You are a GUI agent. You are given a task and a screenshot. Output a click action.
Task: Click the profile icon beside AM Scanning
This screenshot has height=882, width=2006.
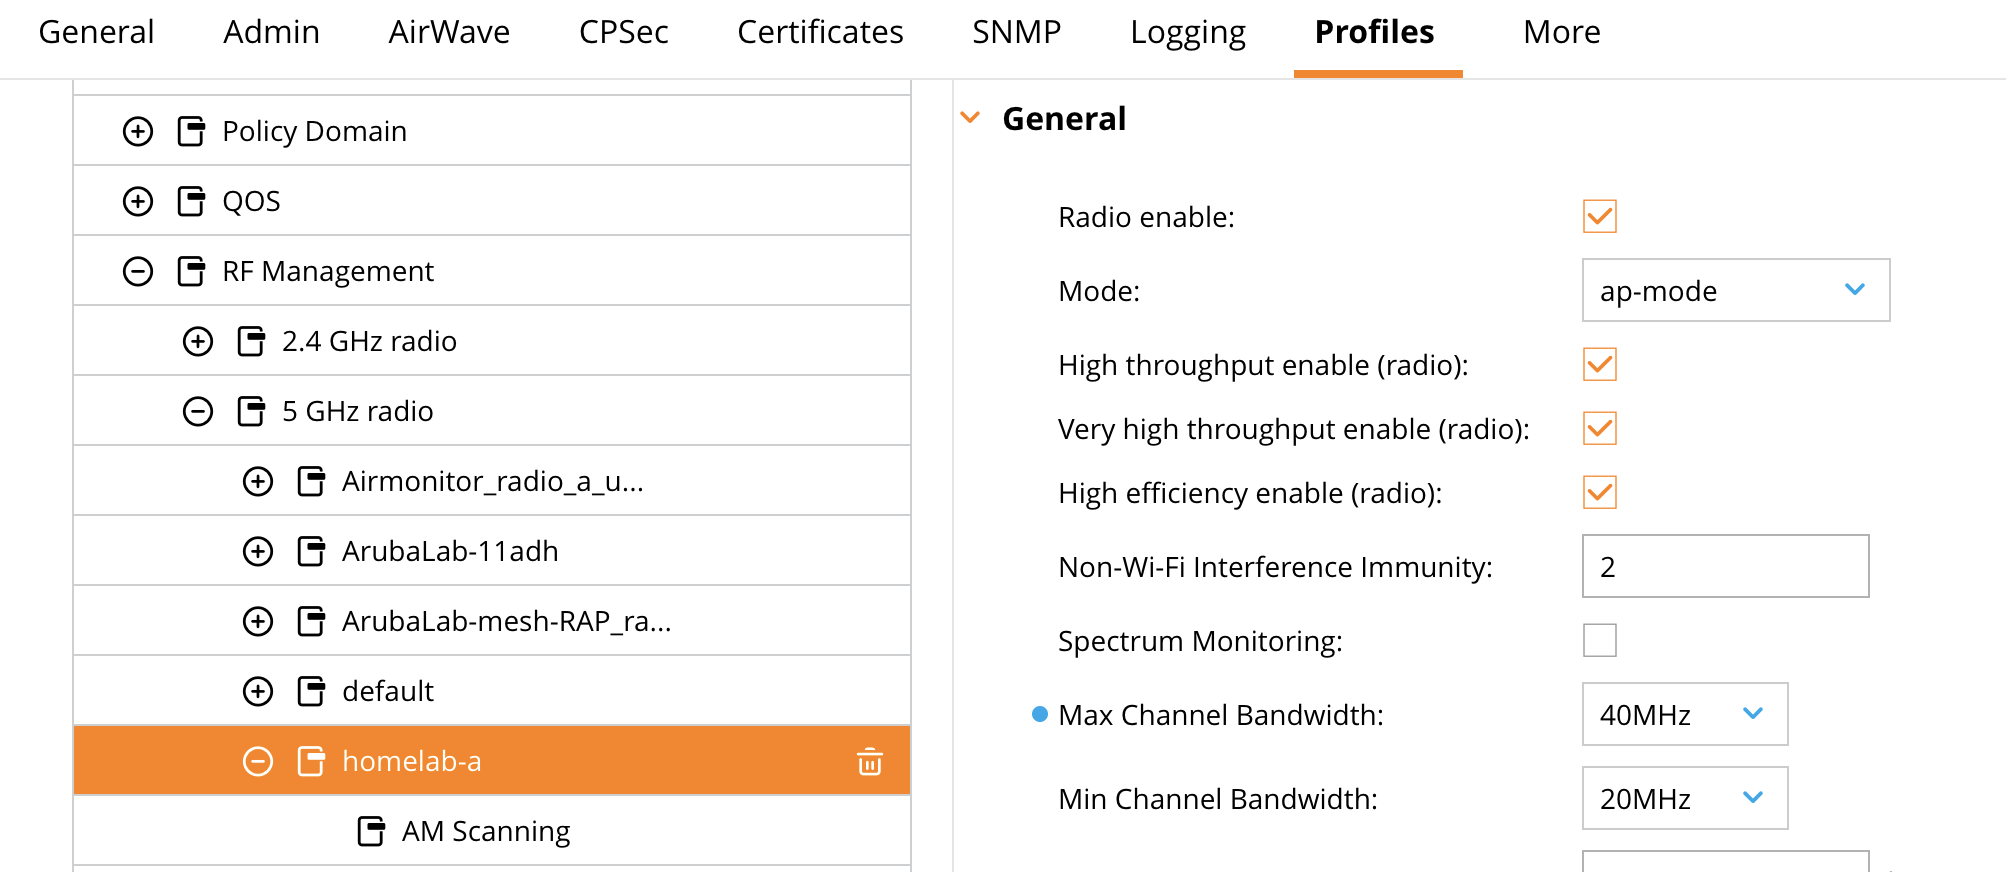(371, 831)
